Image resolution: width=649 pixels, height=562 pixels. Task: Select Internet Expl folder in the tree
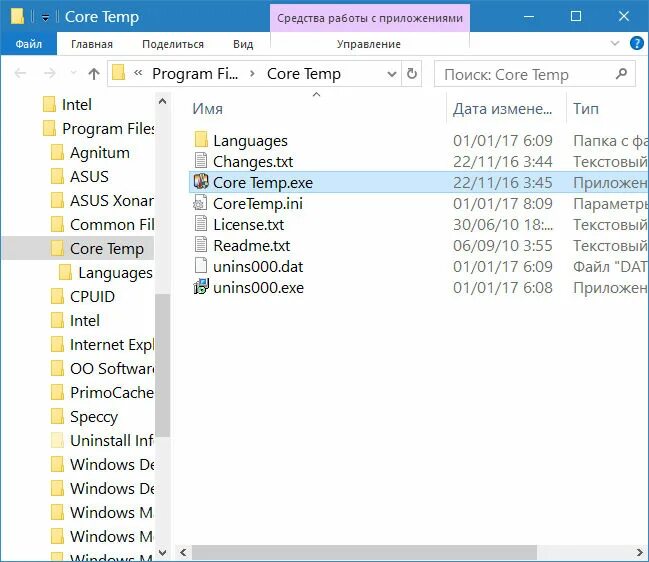pyautogui.click(x=102, y=345)
